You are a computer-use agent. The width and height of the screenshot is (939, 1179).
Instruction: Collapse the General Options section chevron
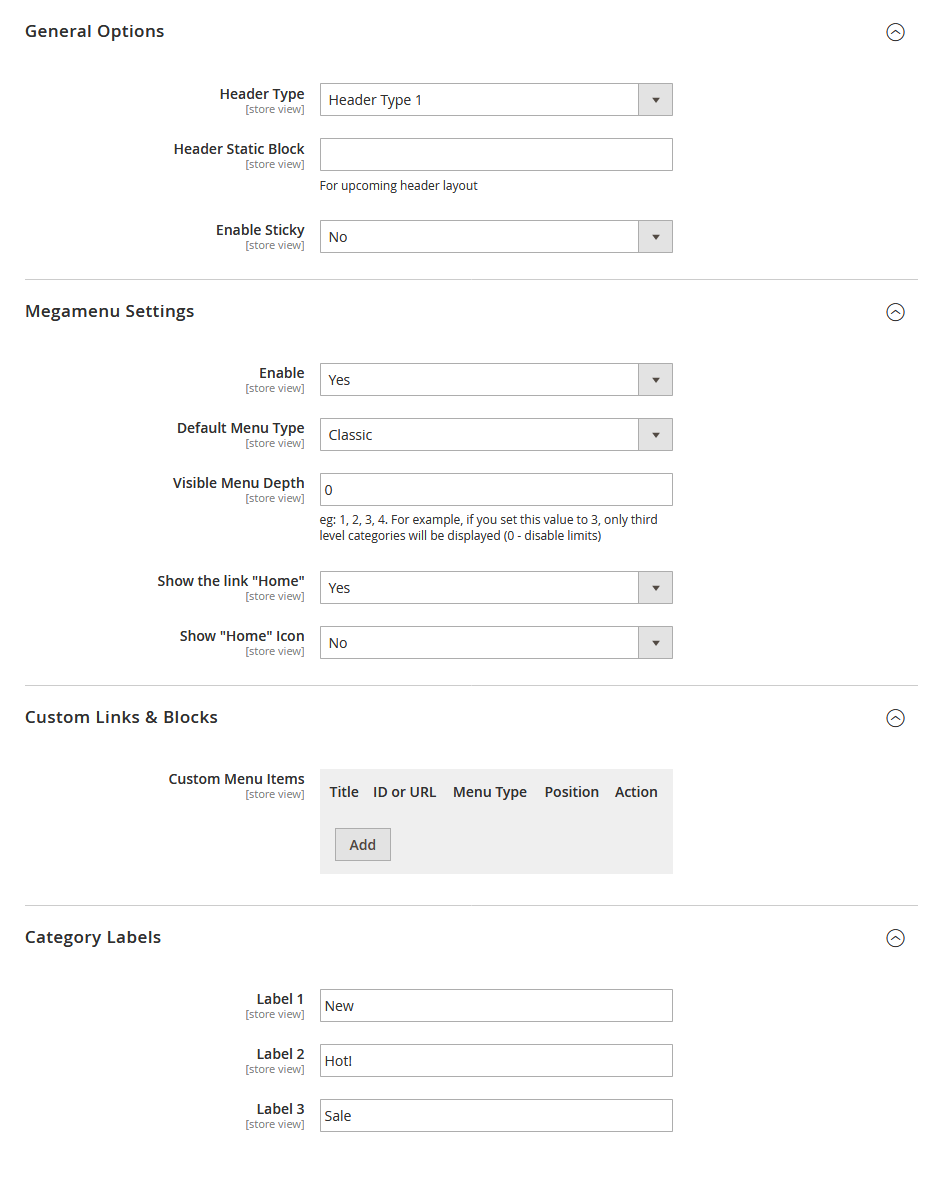pos(895,31)
